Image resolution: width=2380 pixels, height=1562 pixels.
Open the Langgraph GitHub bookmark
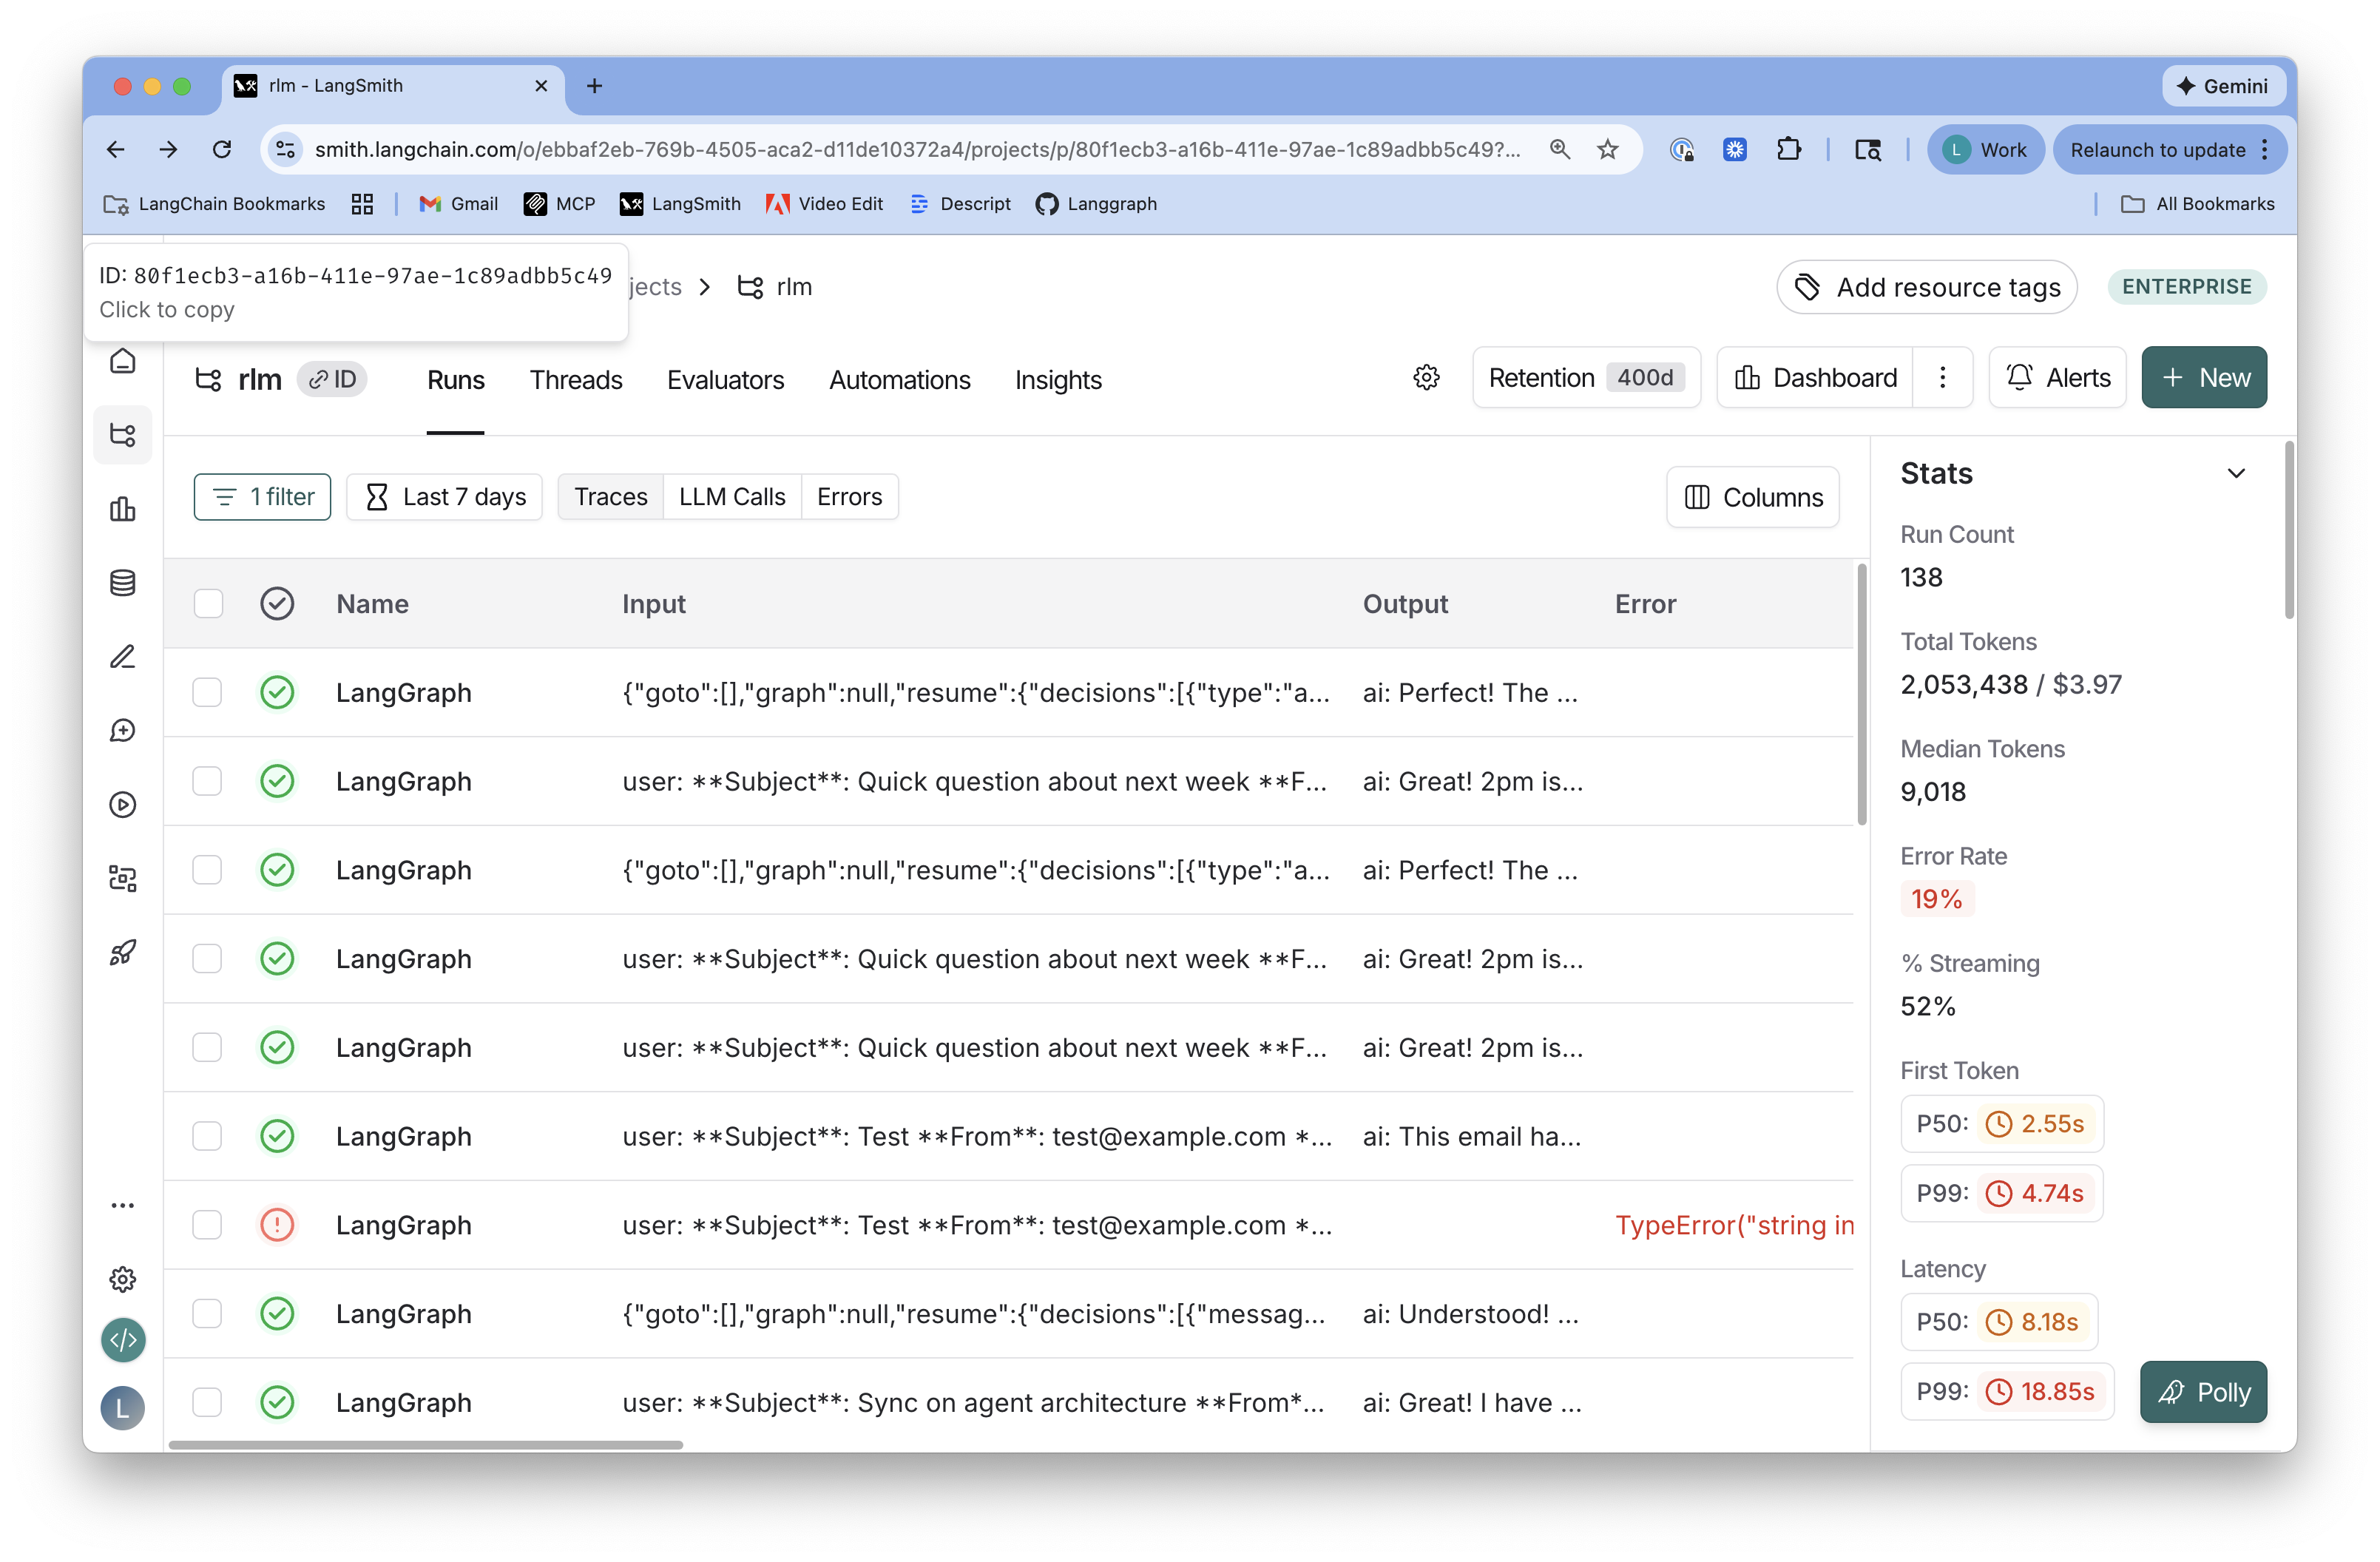pyautogui.click(x=1097, y=204)
